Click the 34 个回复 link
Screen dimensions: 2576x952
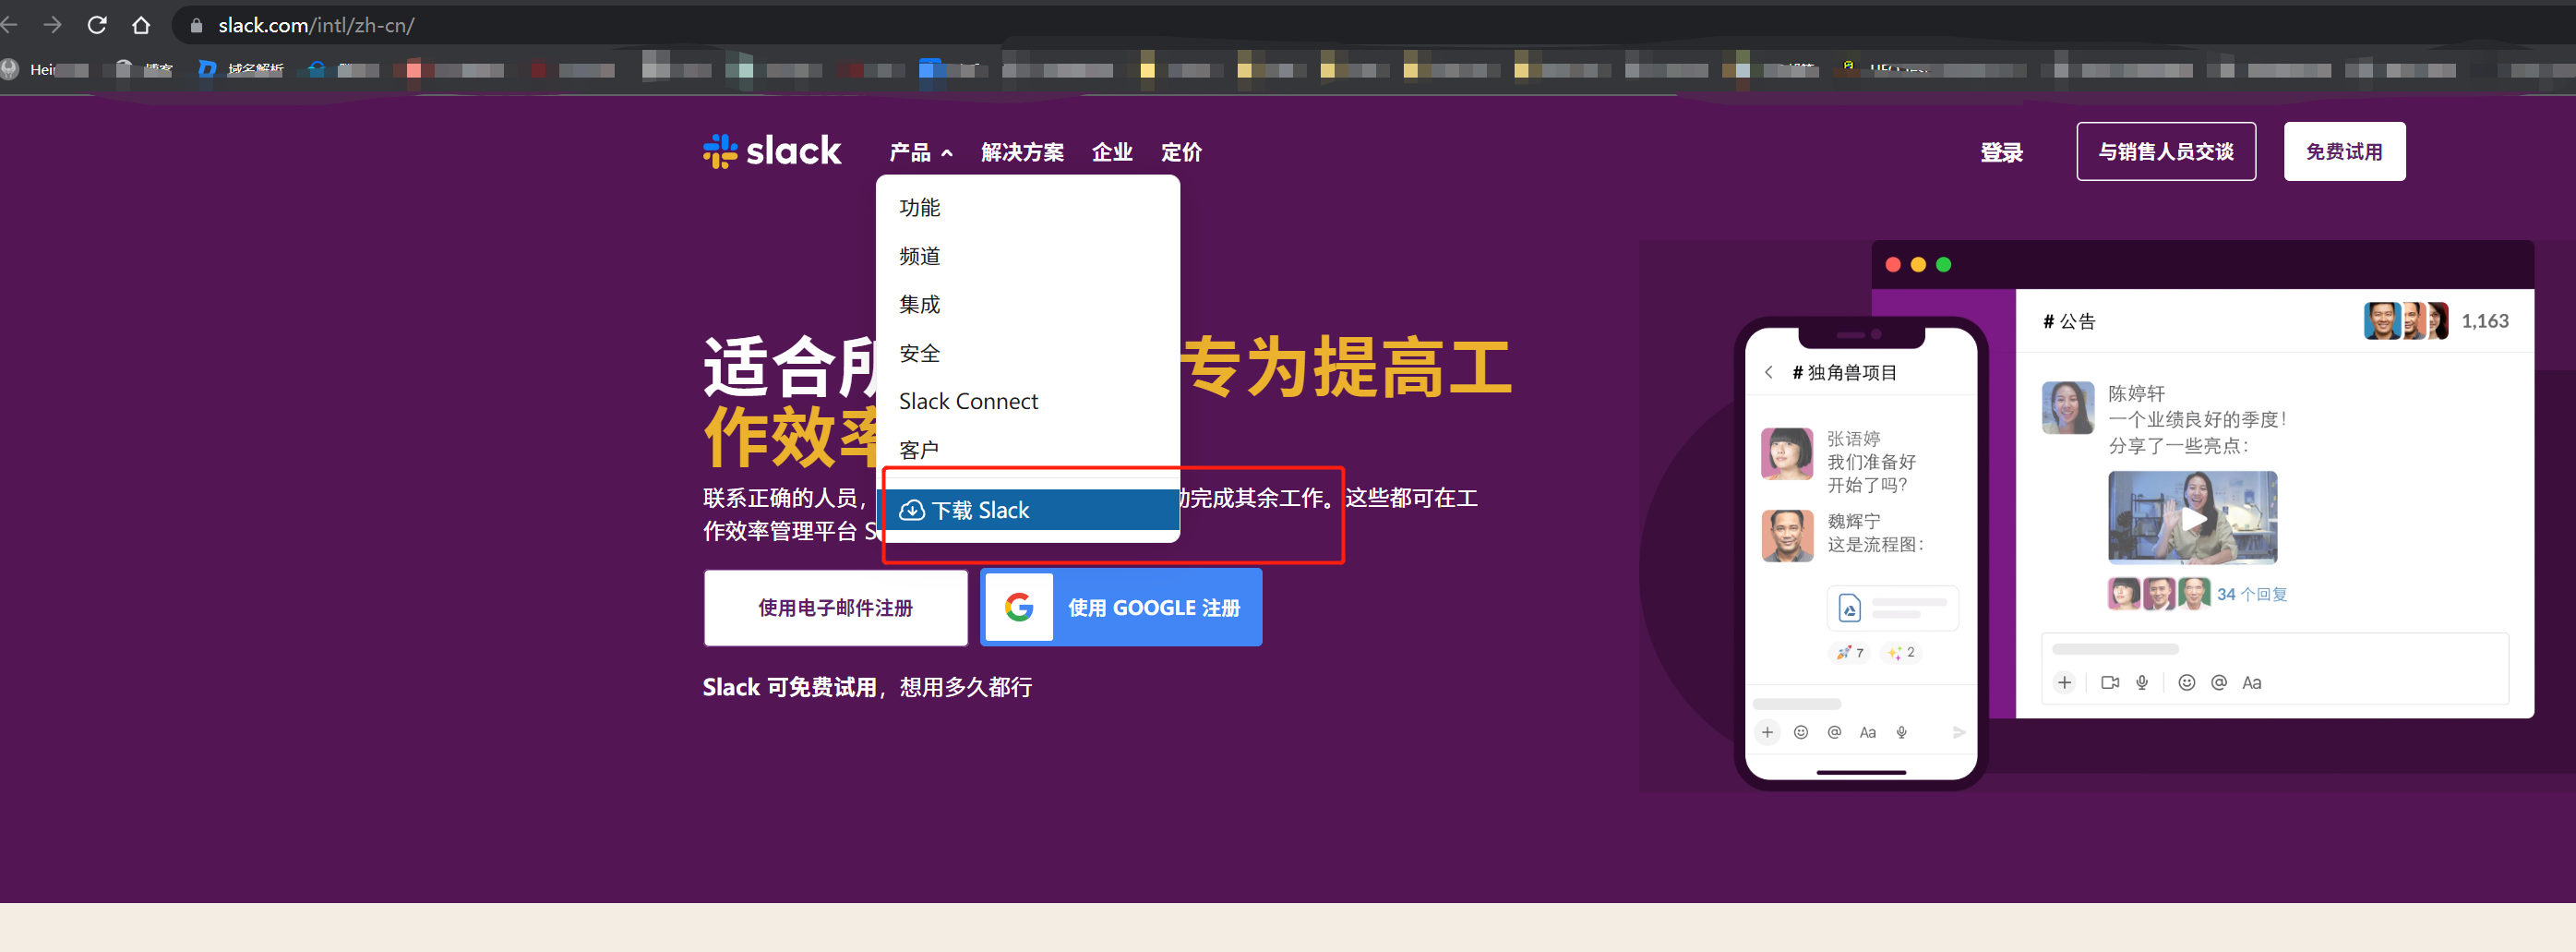coord(2251,594)
